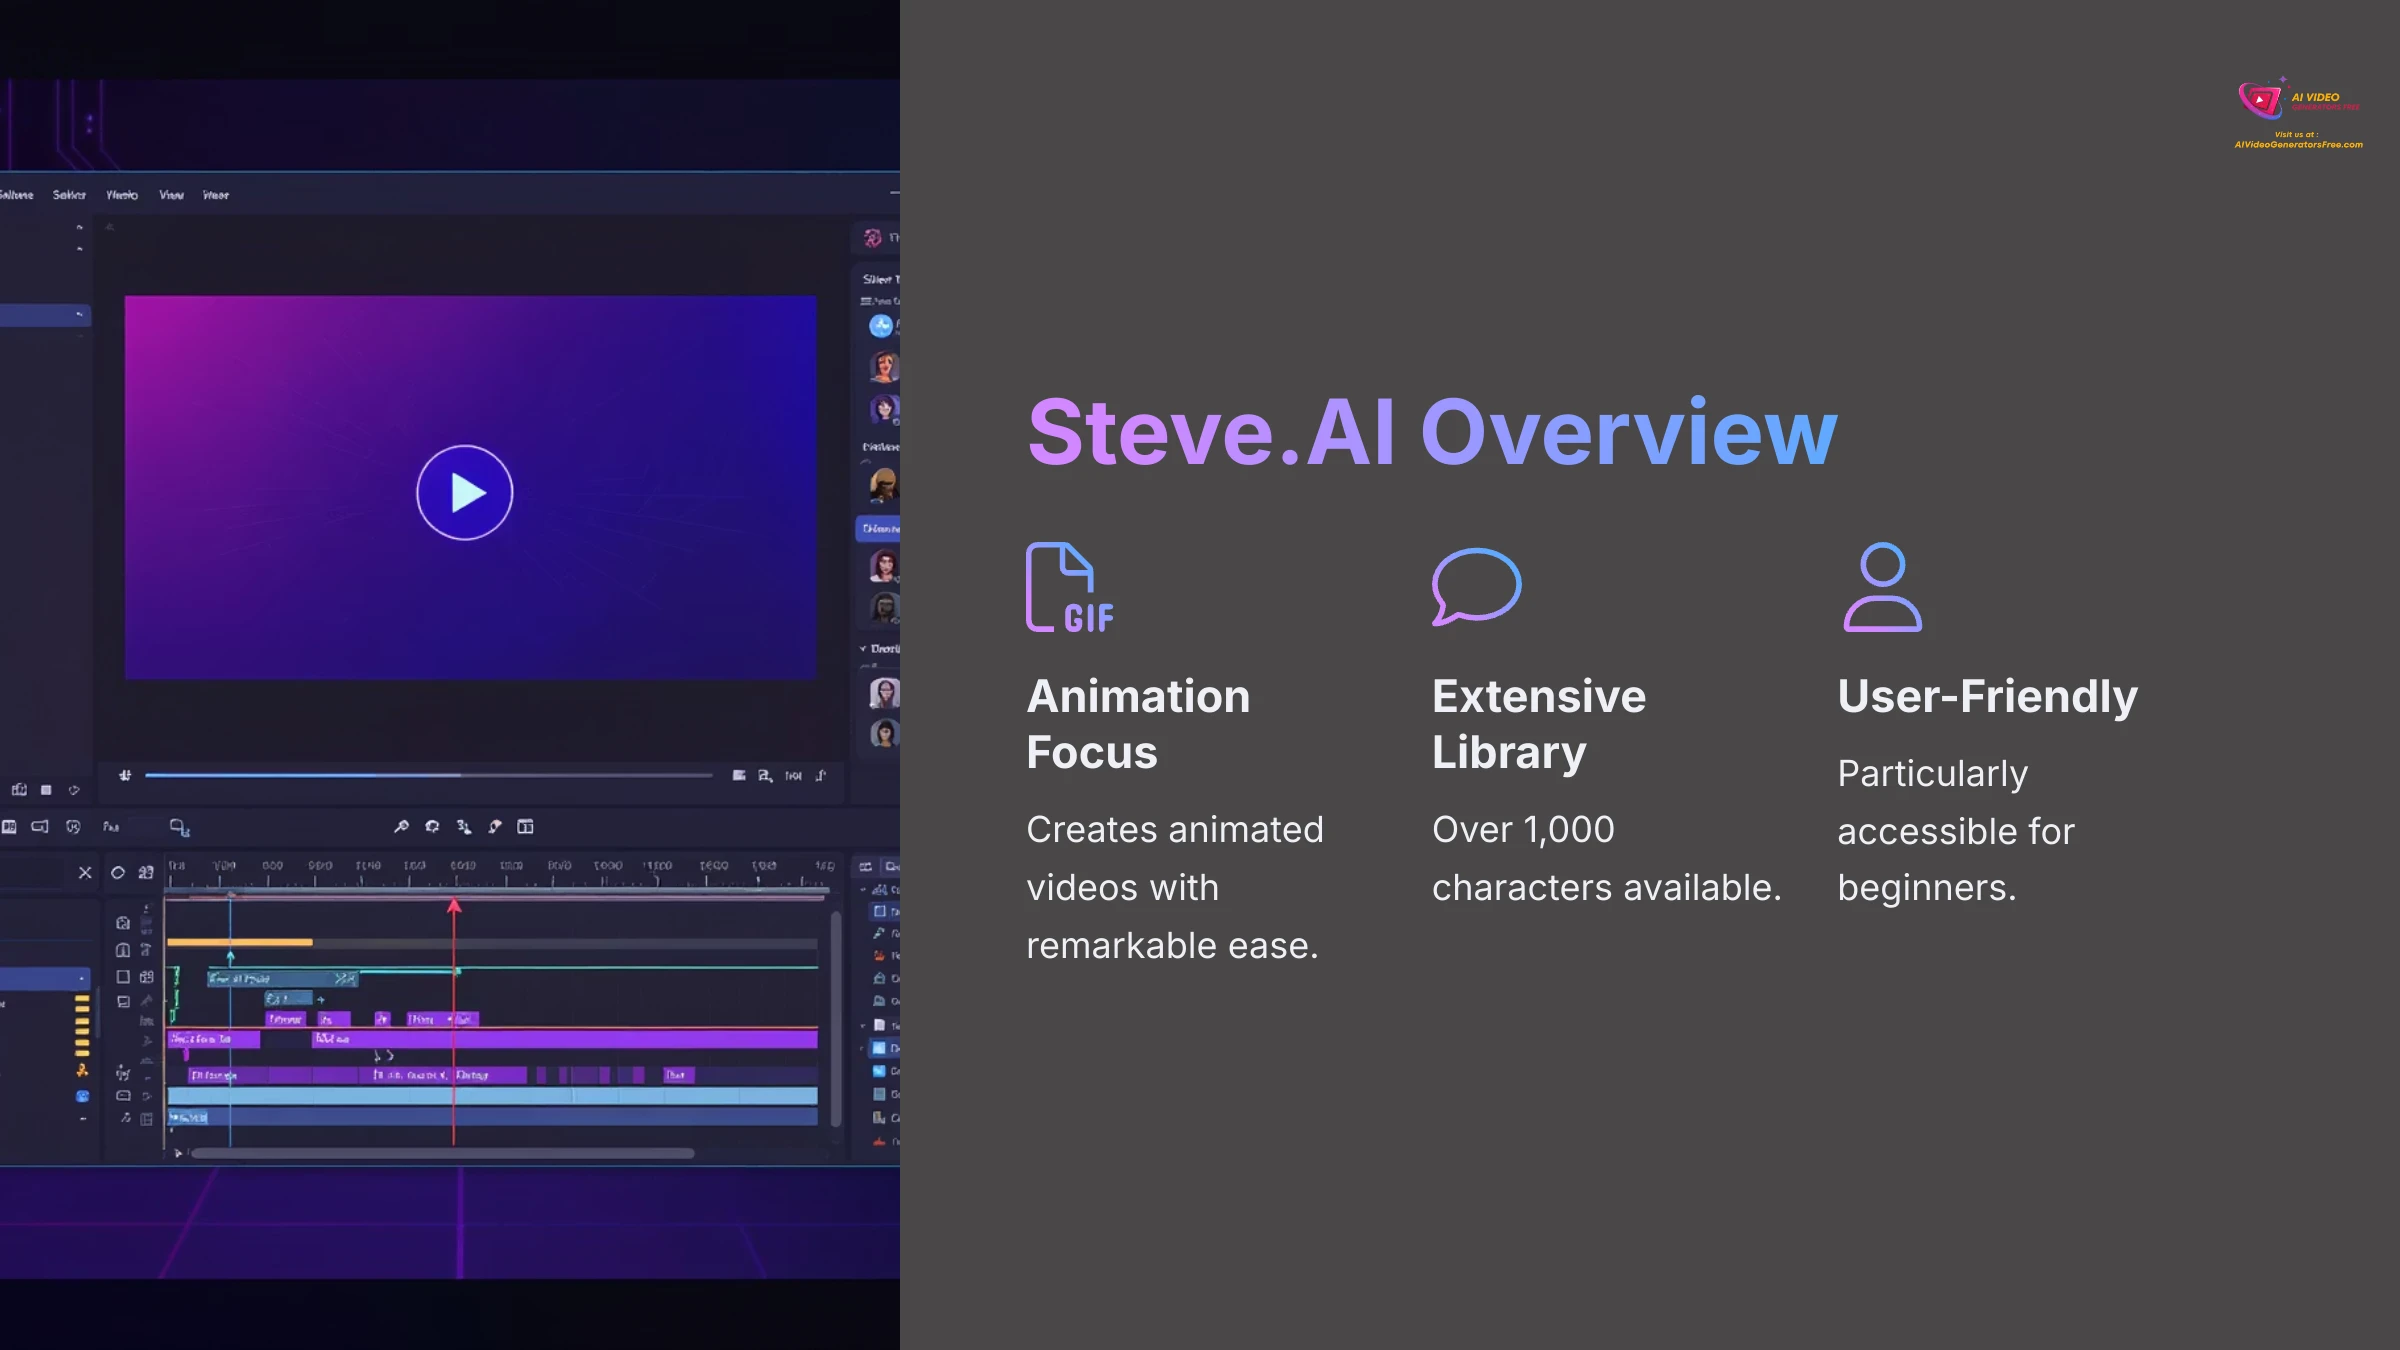
Task: Click the music note icon in bottom track header
Action: pyautogui.click(x=126, y=1118)
